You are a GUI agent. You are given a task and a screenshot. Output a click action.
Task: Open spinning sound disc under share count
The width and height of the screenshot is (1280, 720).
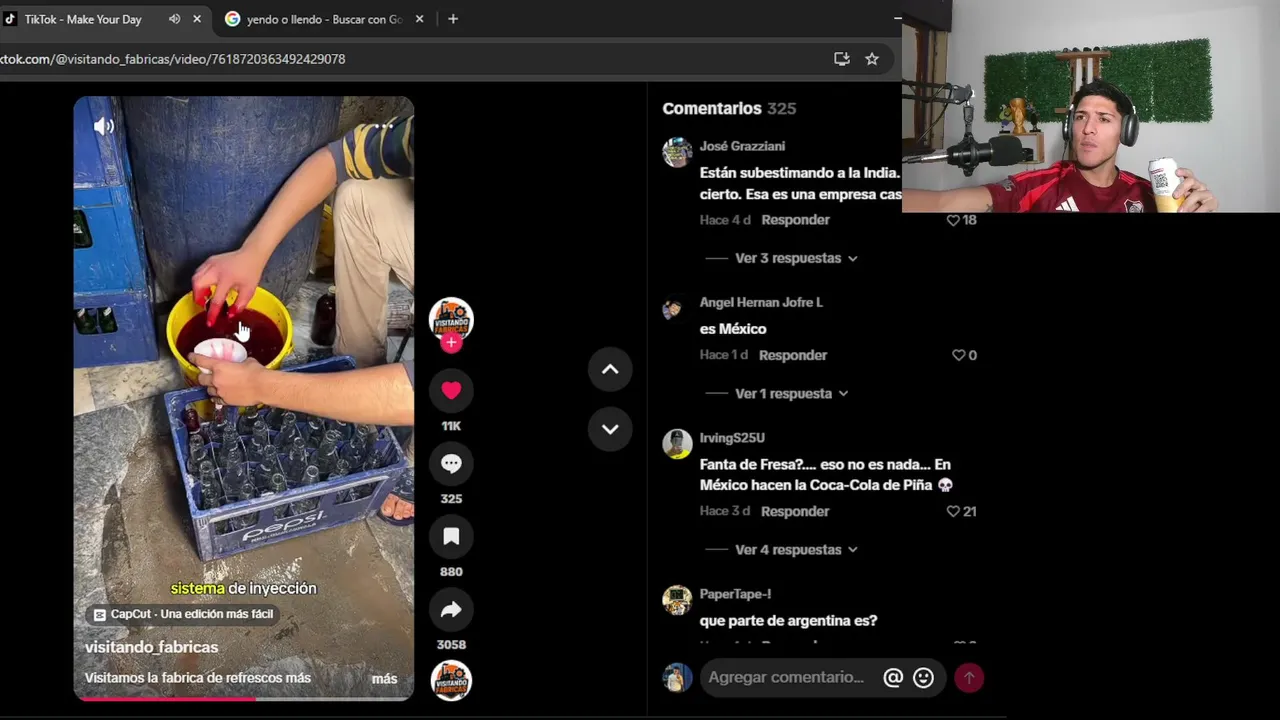point(451,680)
